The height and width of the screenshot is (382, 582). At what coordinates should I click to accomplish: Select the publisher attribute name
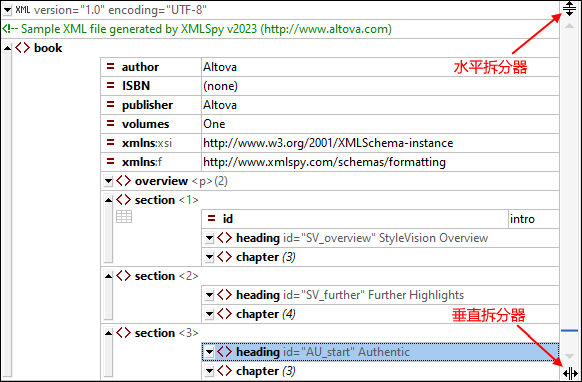pos(147,105)
